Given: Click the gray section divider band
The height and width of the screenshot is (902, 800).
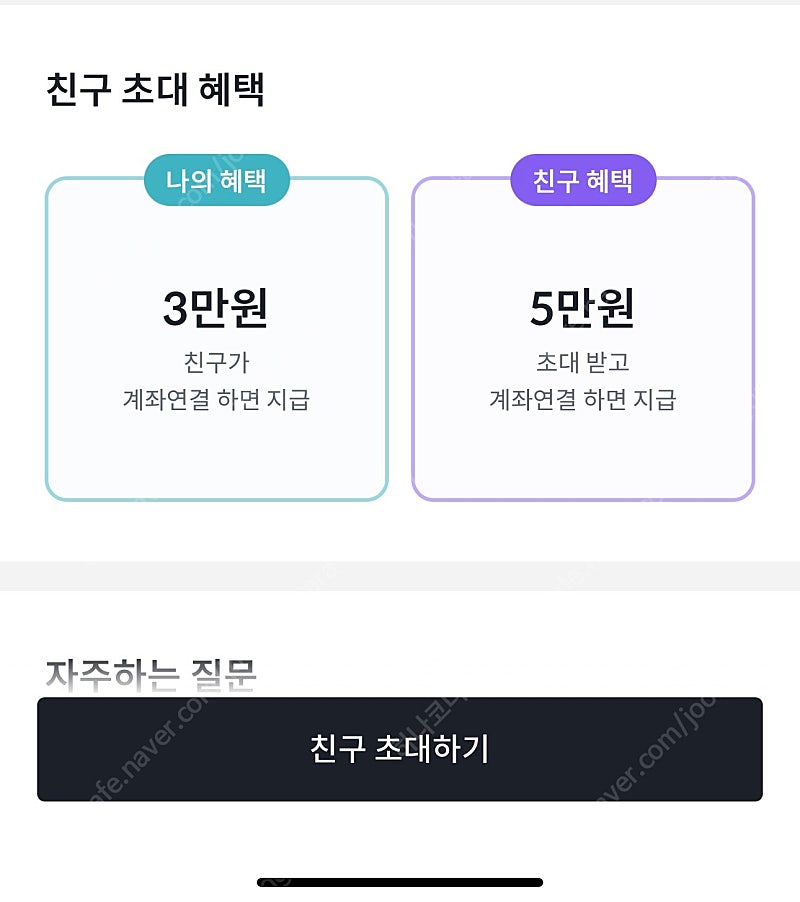Looking at the screenshot, I should [400, 576].
